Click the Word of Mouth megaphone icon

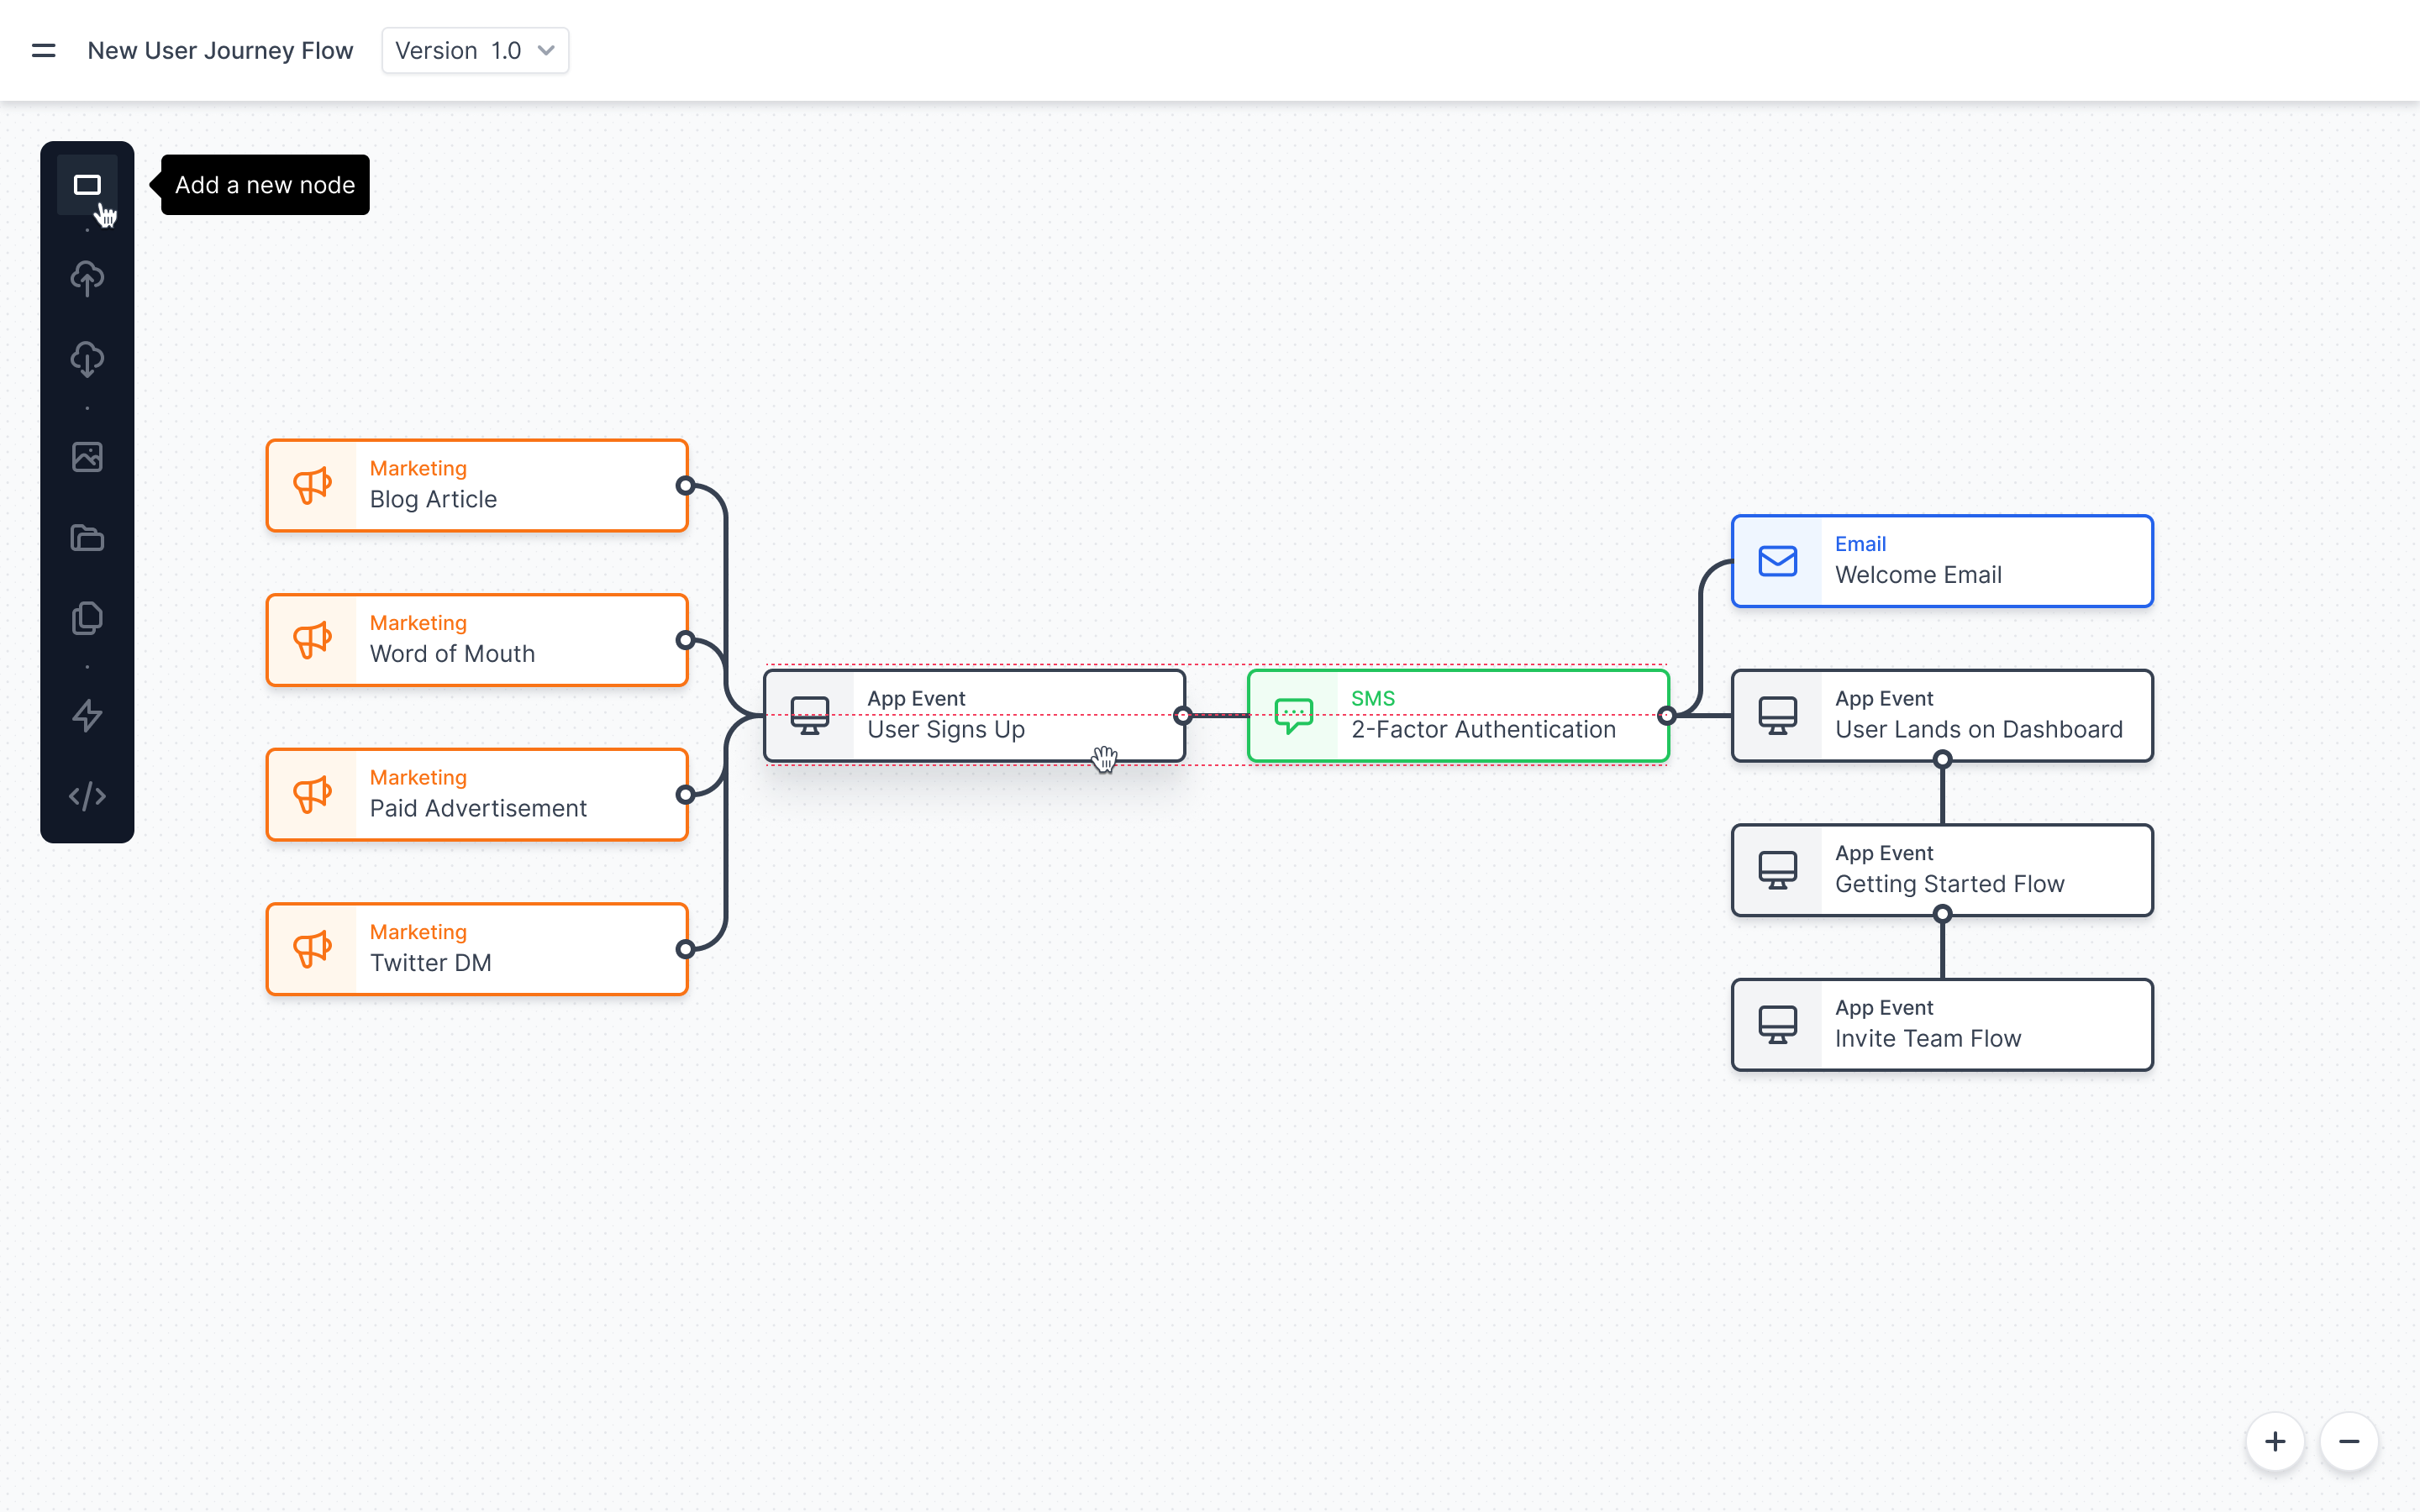[312, 640]
